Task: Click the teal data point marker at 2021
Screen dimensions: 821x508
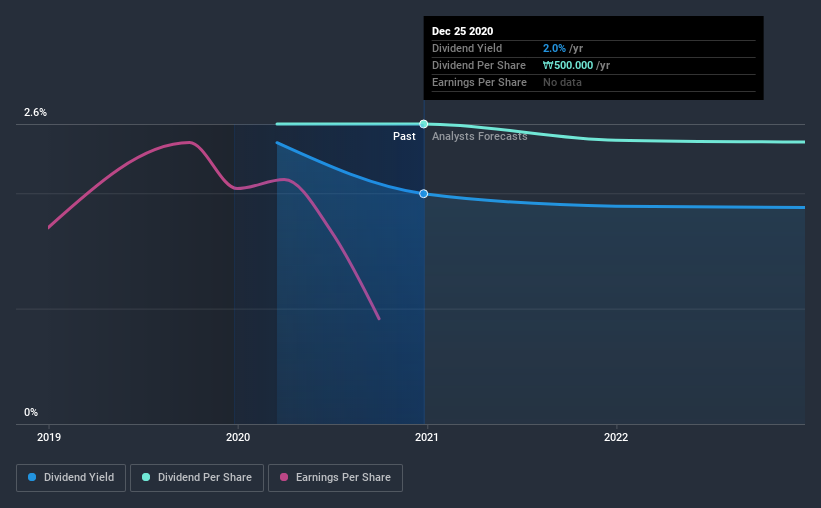Action: click(424, 124)
